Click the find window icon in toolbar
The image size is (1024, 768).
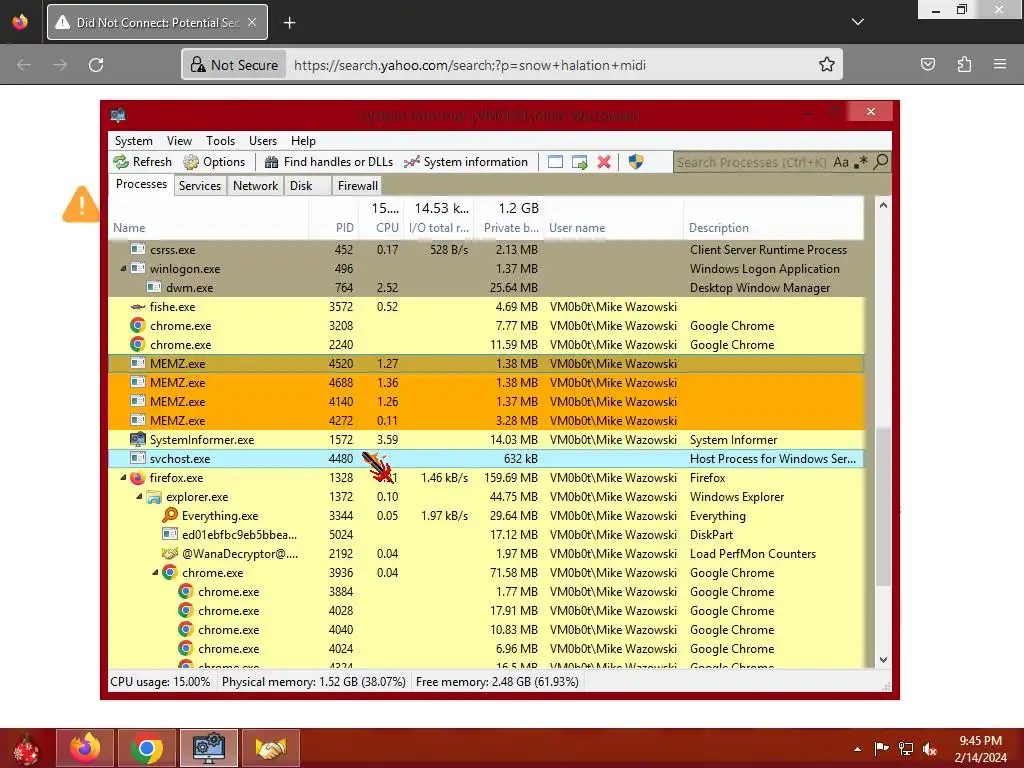pos(555,162)
